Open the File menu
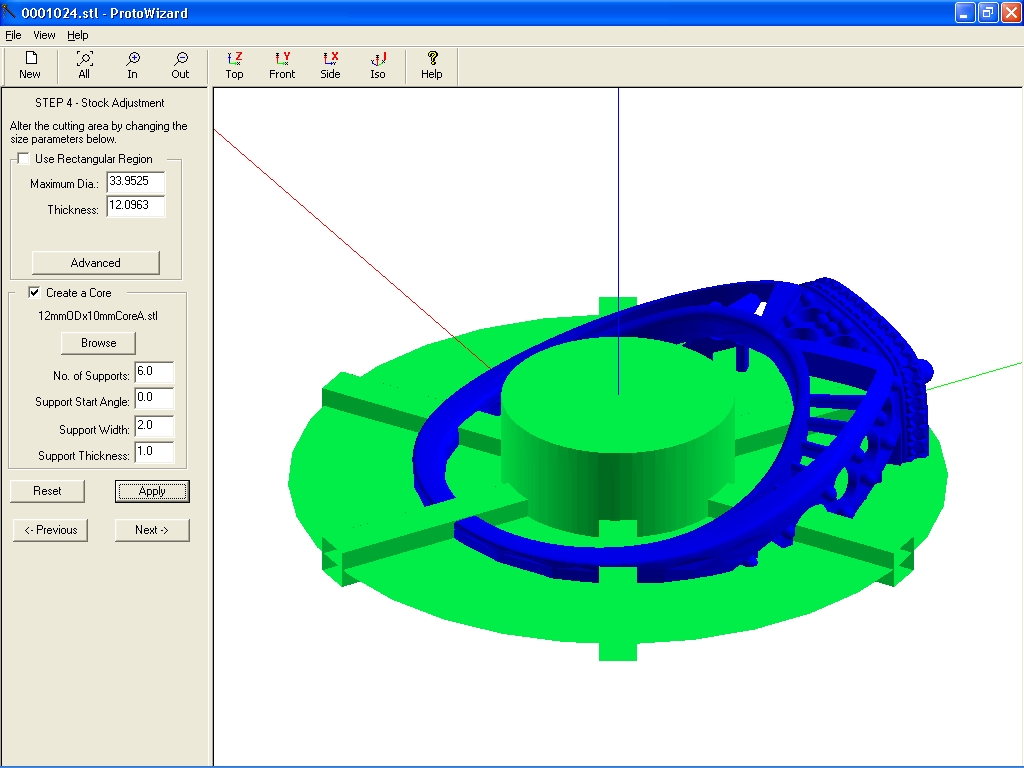1024x768 pixels. coord(13,35)
